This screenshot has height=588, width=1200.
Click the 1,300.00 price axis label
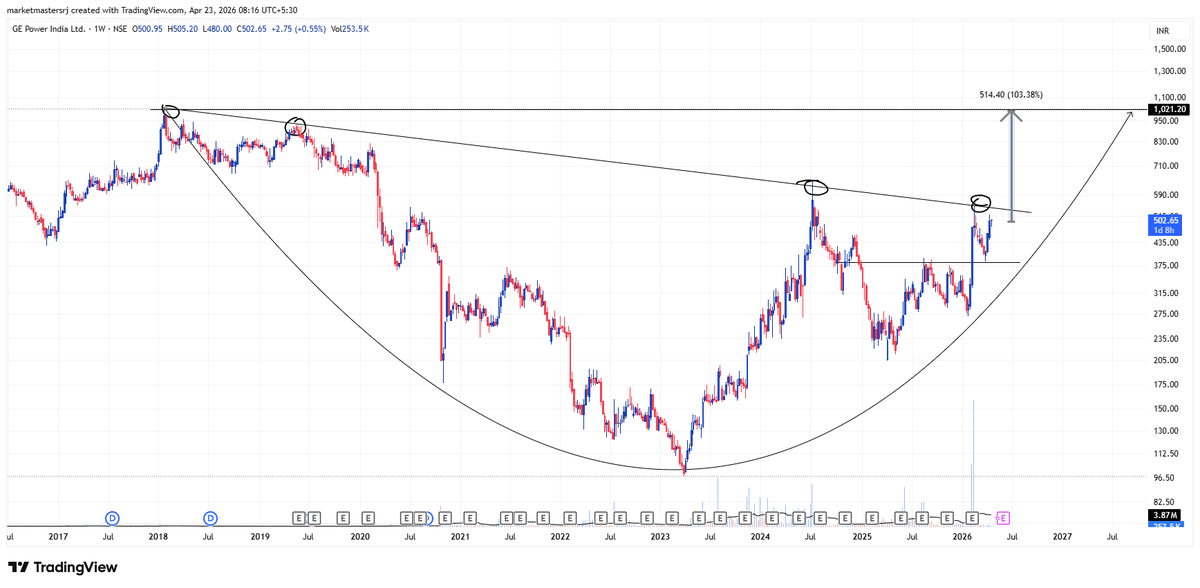tap(1168, 71)
